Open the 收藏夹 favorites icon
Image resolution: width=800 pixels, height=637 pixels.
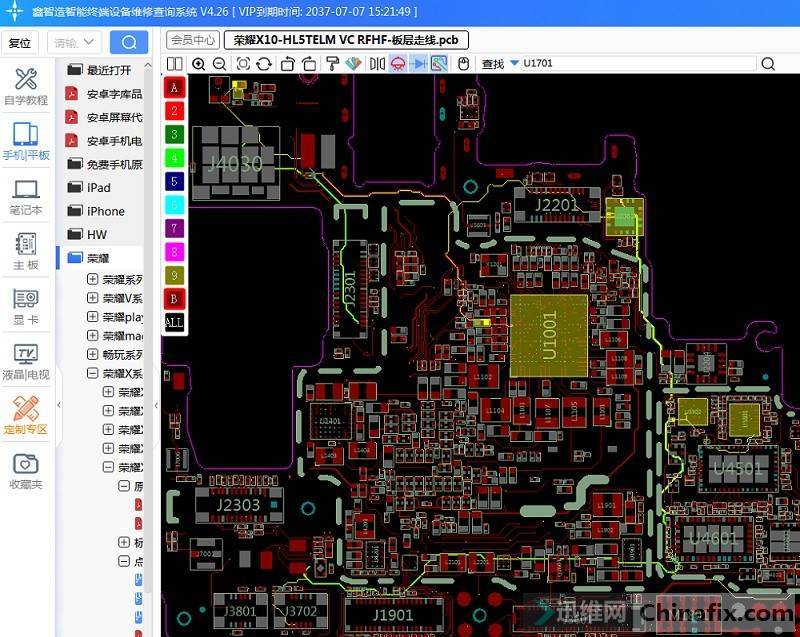(x=26, y=471)
